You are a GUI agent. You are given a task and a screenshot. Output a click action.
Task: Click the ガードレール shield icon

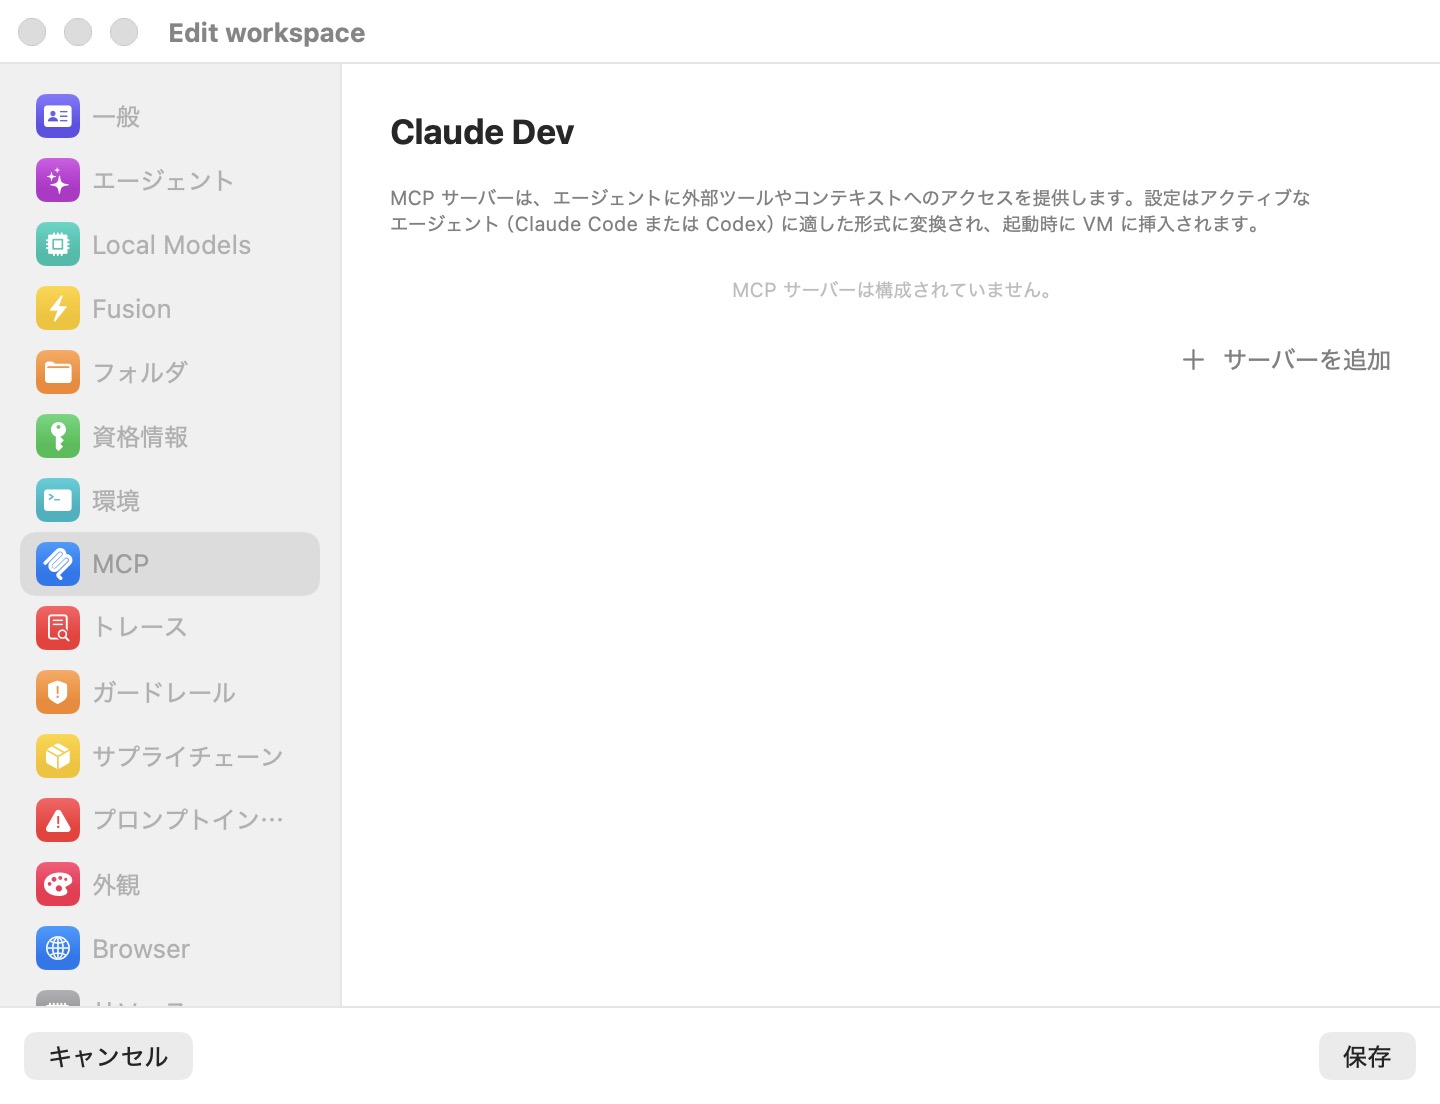58,692
